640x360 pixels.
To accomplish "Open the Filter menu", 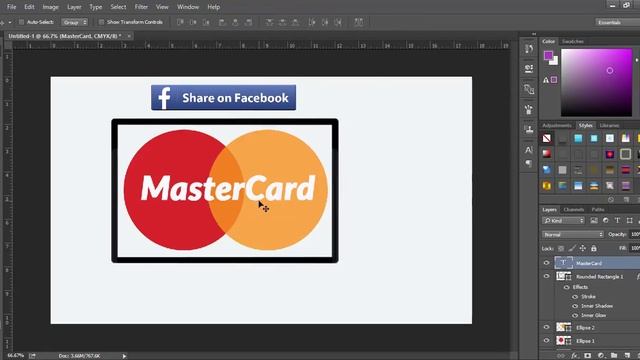I will [x=141, y=7].
